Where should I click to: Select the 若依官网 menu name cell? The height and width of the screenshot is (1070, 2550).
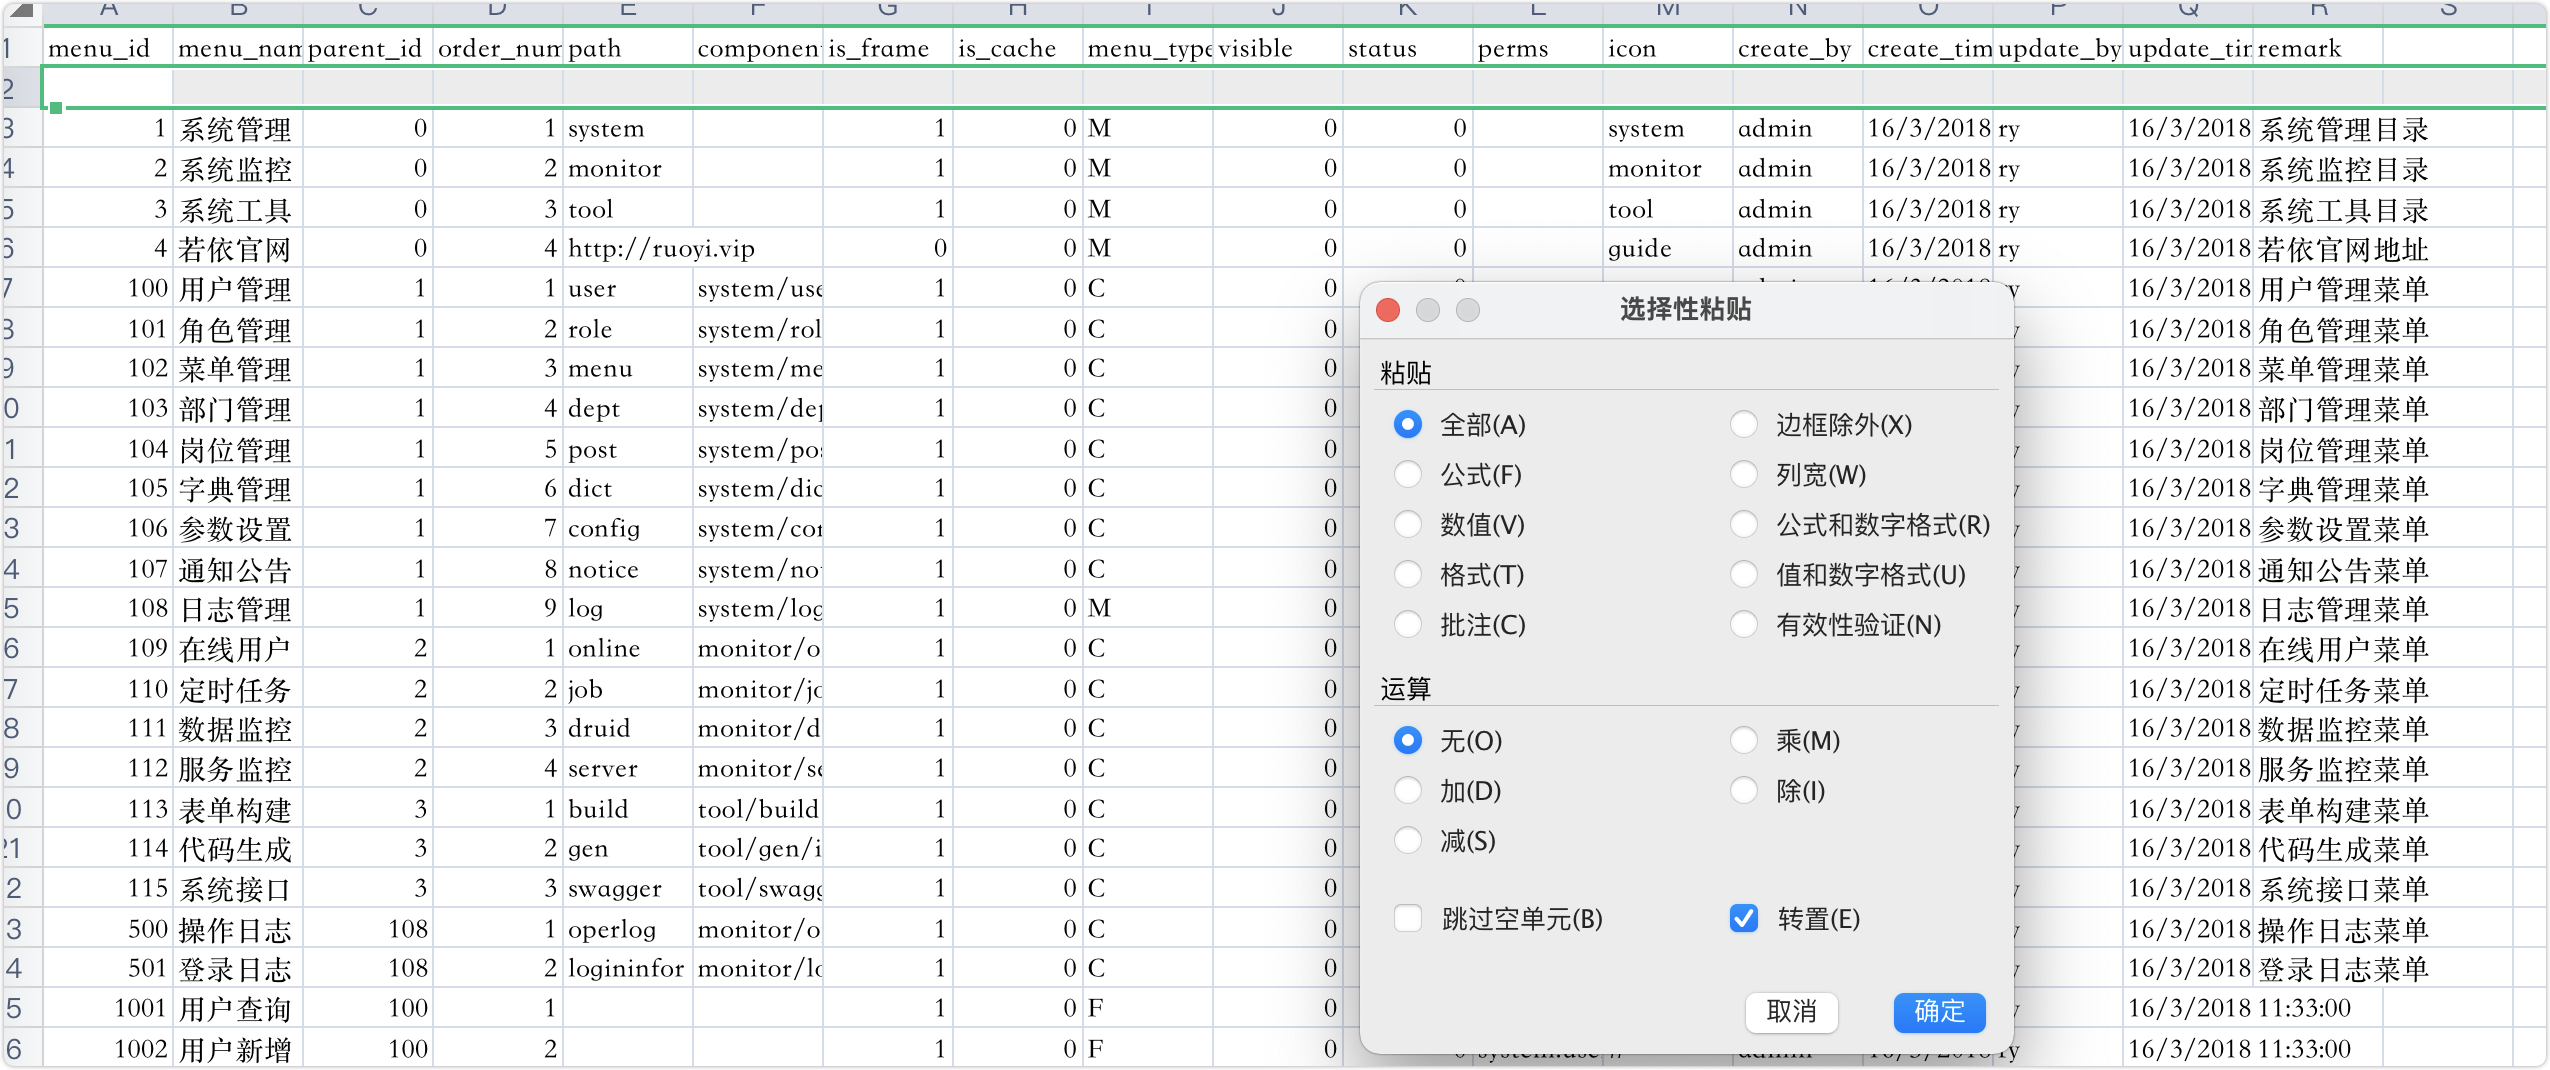pyautogui.click(x=237, y=248)
